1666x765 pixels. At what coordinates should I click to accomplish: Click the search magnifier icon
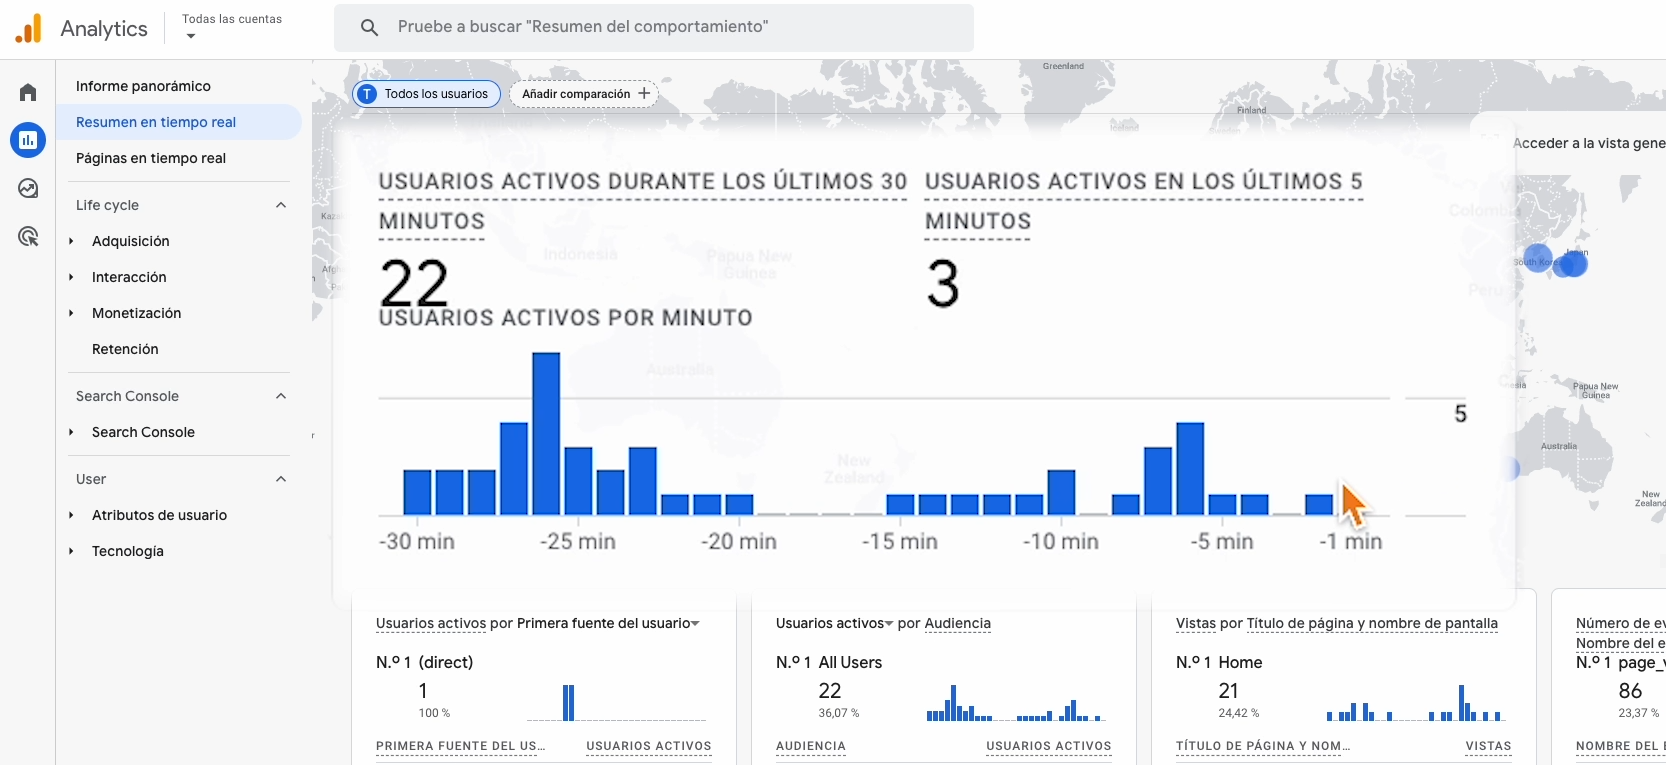tap(369, 28)
